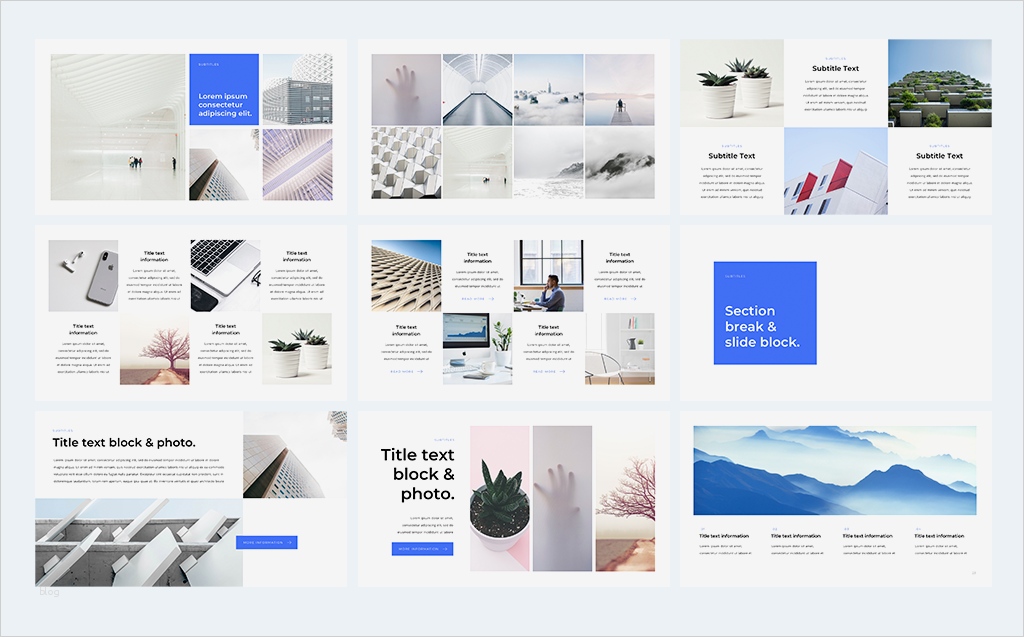Click 'Read more' link right of perforated facade photo
The height and width of the screenshot is (637, 1024).
click(477, 299)
